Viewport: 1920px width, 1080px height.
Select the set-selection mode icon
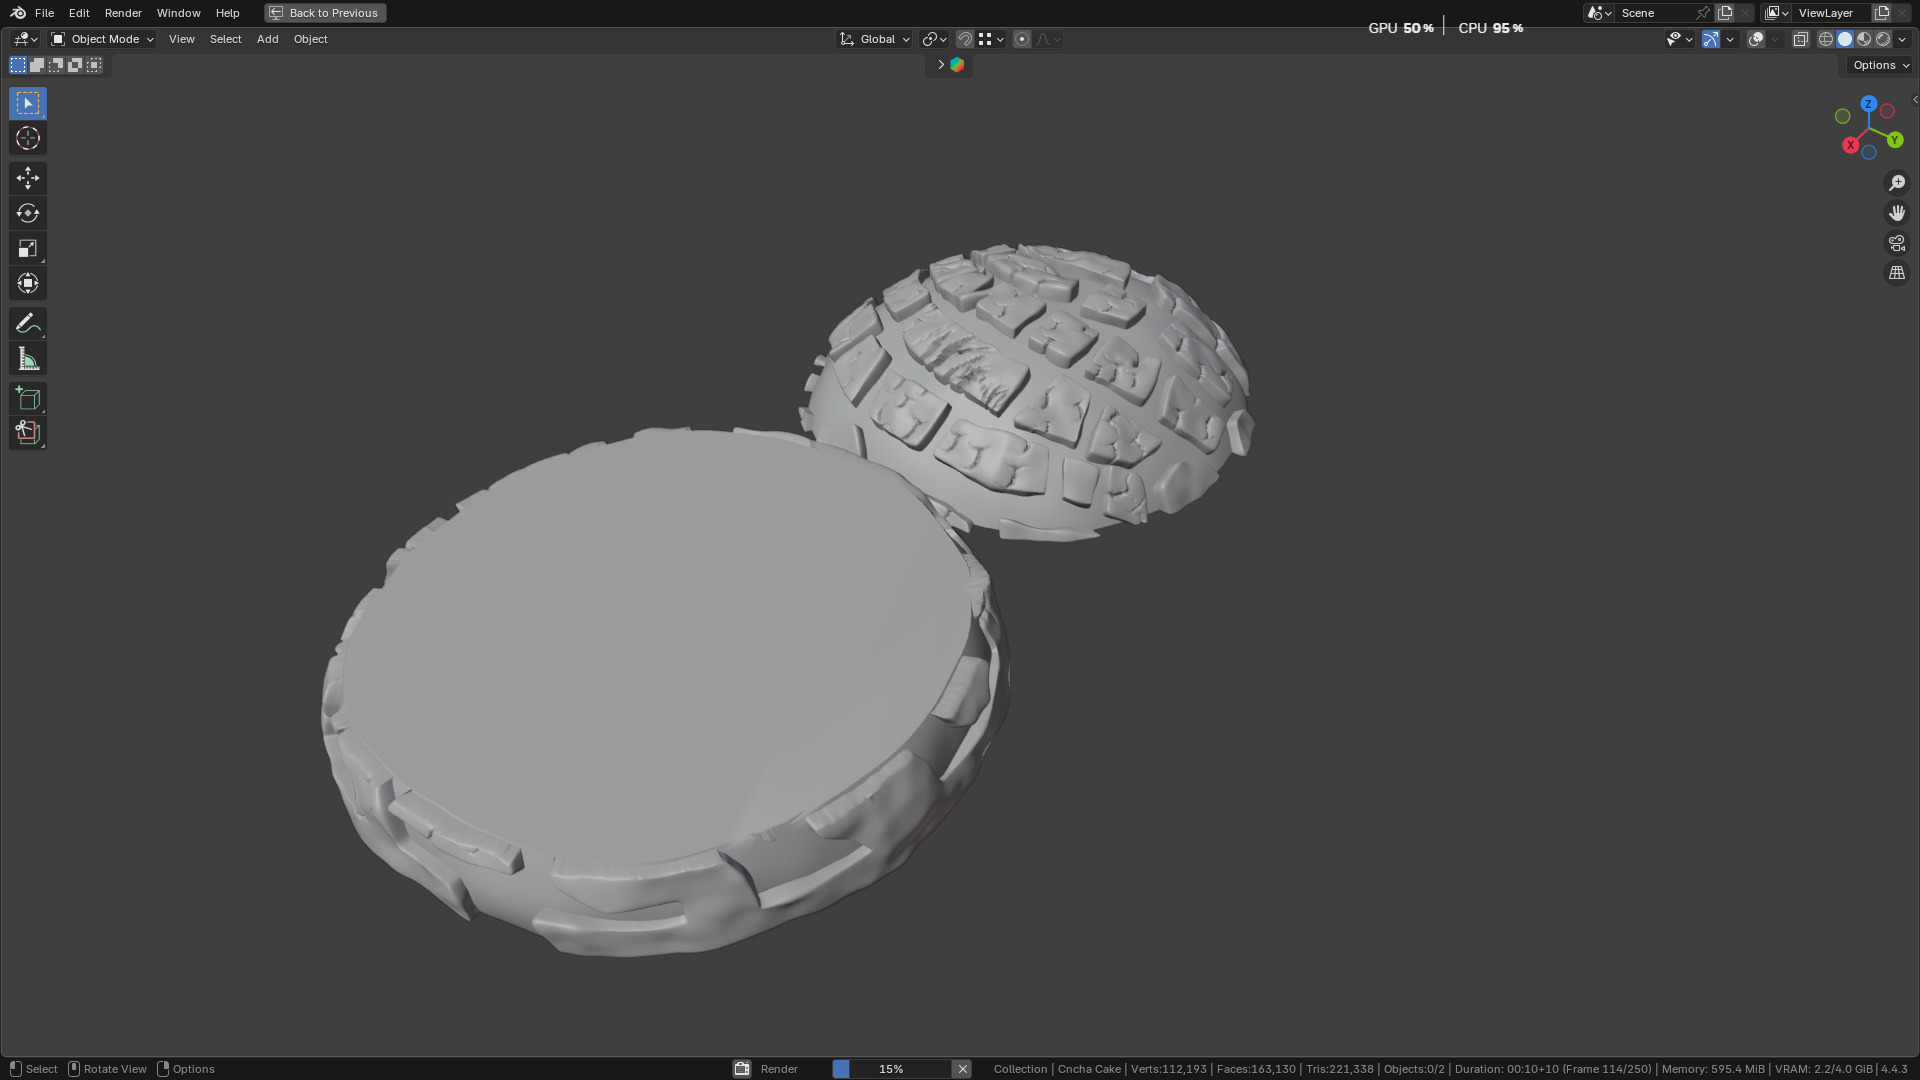coord(18,65)
